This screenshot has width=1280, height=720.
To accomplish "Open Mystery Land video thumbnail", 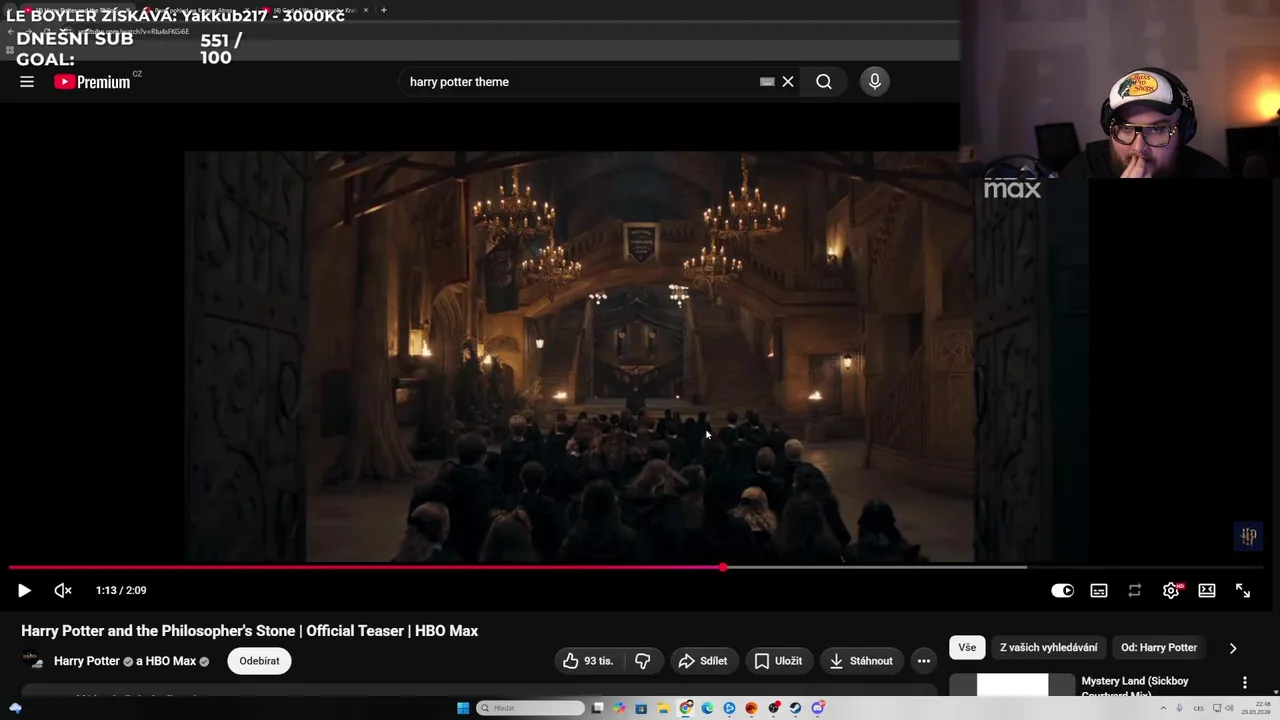I will (1012, 685).
